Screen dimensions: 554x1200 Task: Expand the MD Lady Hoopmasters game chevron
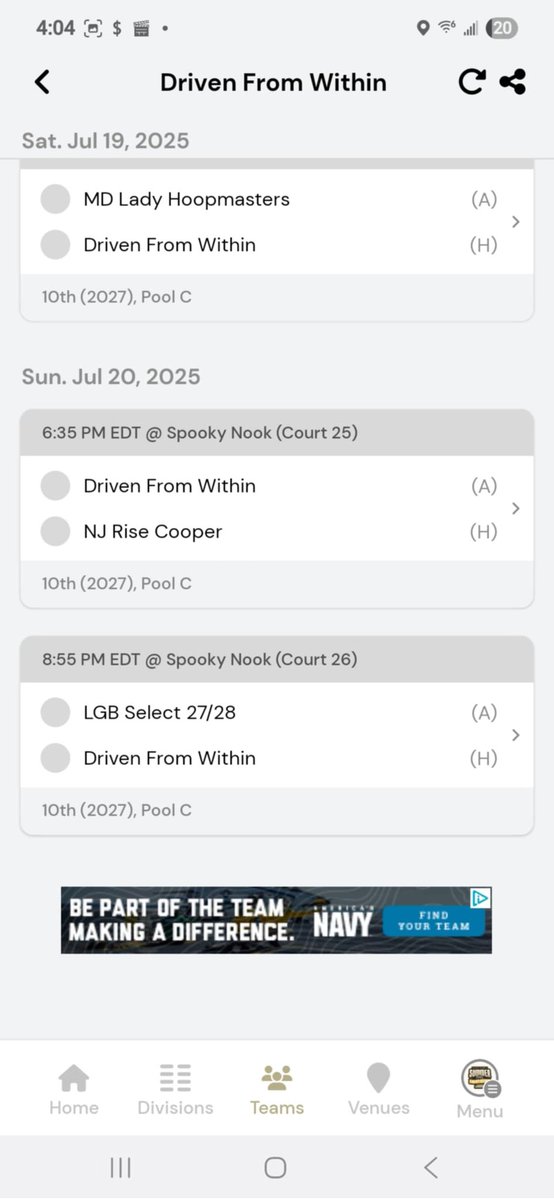(516, 222)
